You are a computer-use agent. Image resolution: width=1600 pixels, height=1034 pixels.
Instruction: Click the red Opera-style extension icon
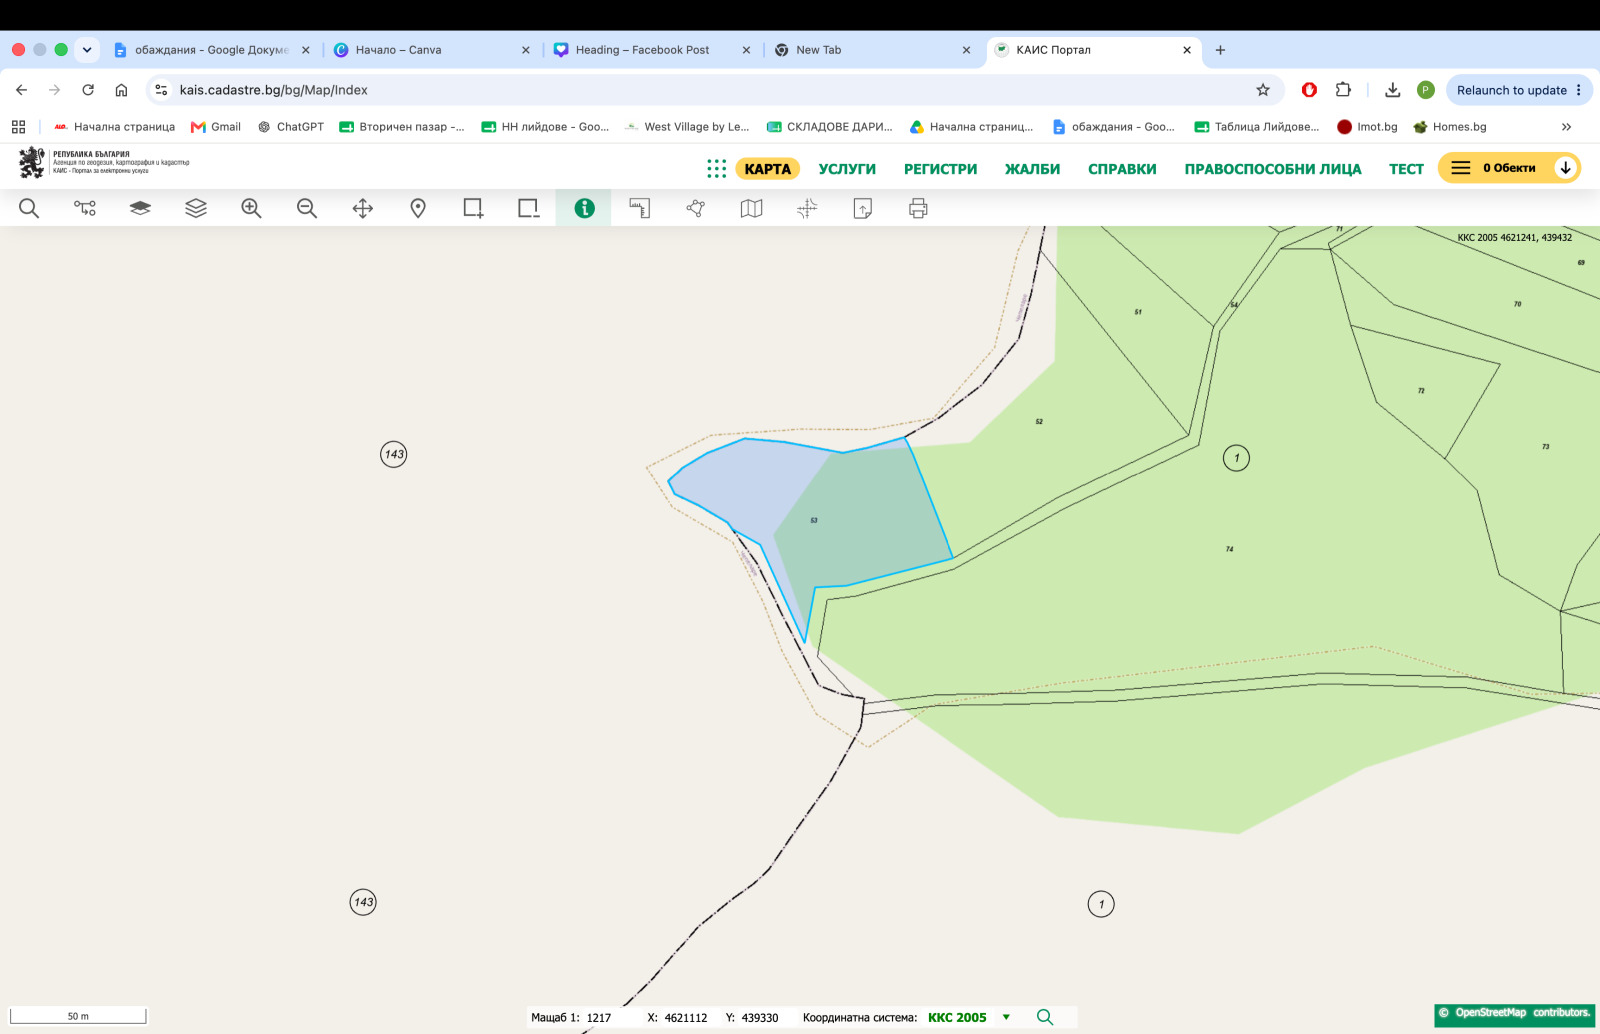tap(1309, 90)
